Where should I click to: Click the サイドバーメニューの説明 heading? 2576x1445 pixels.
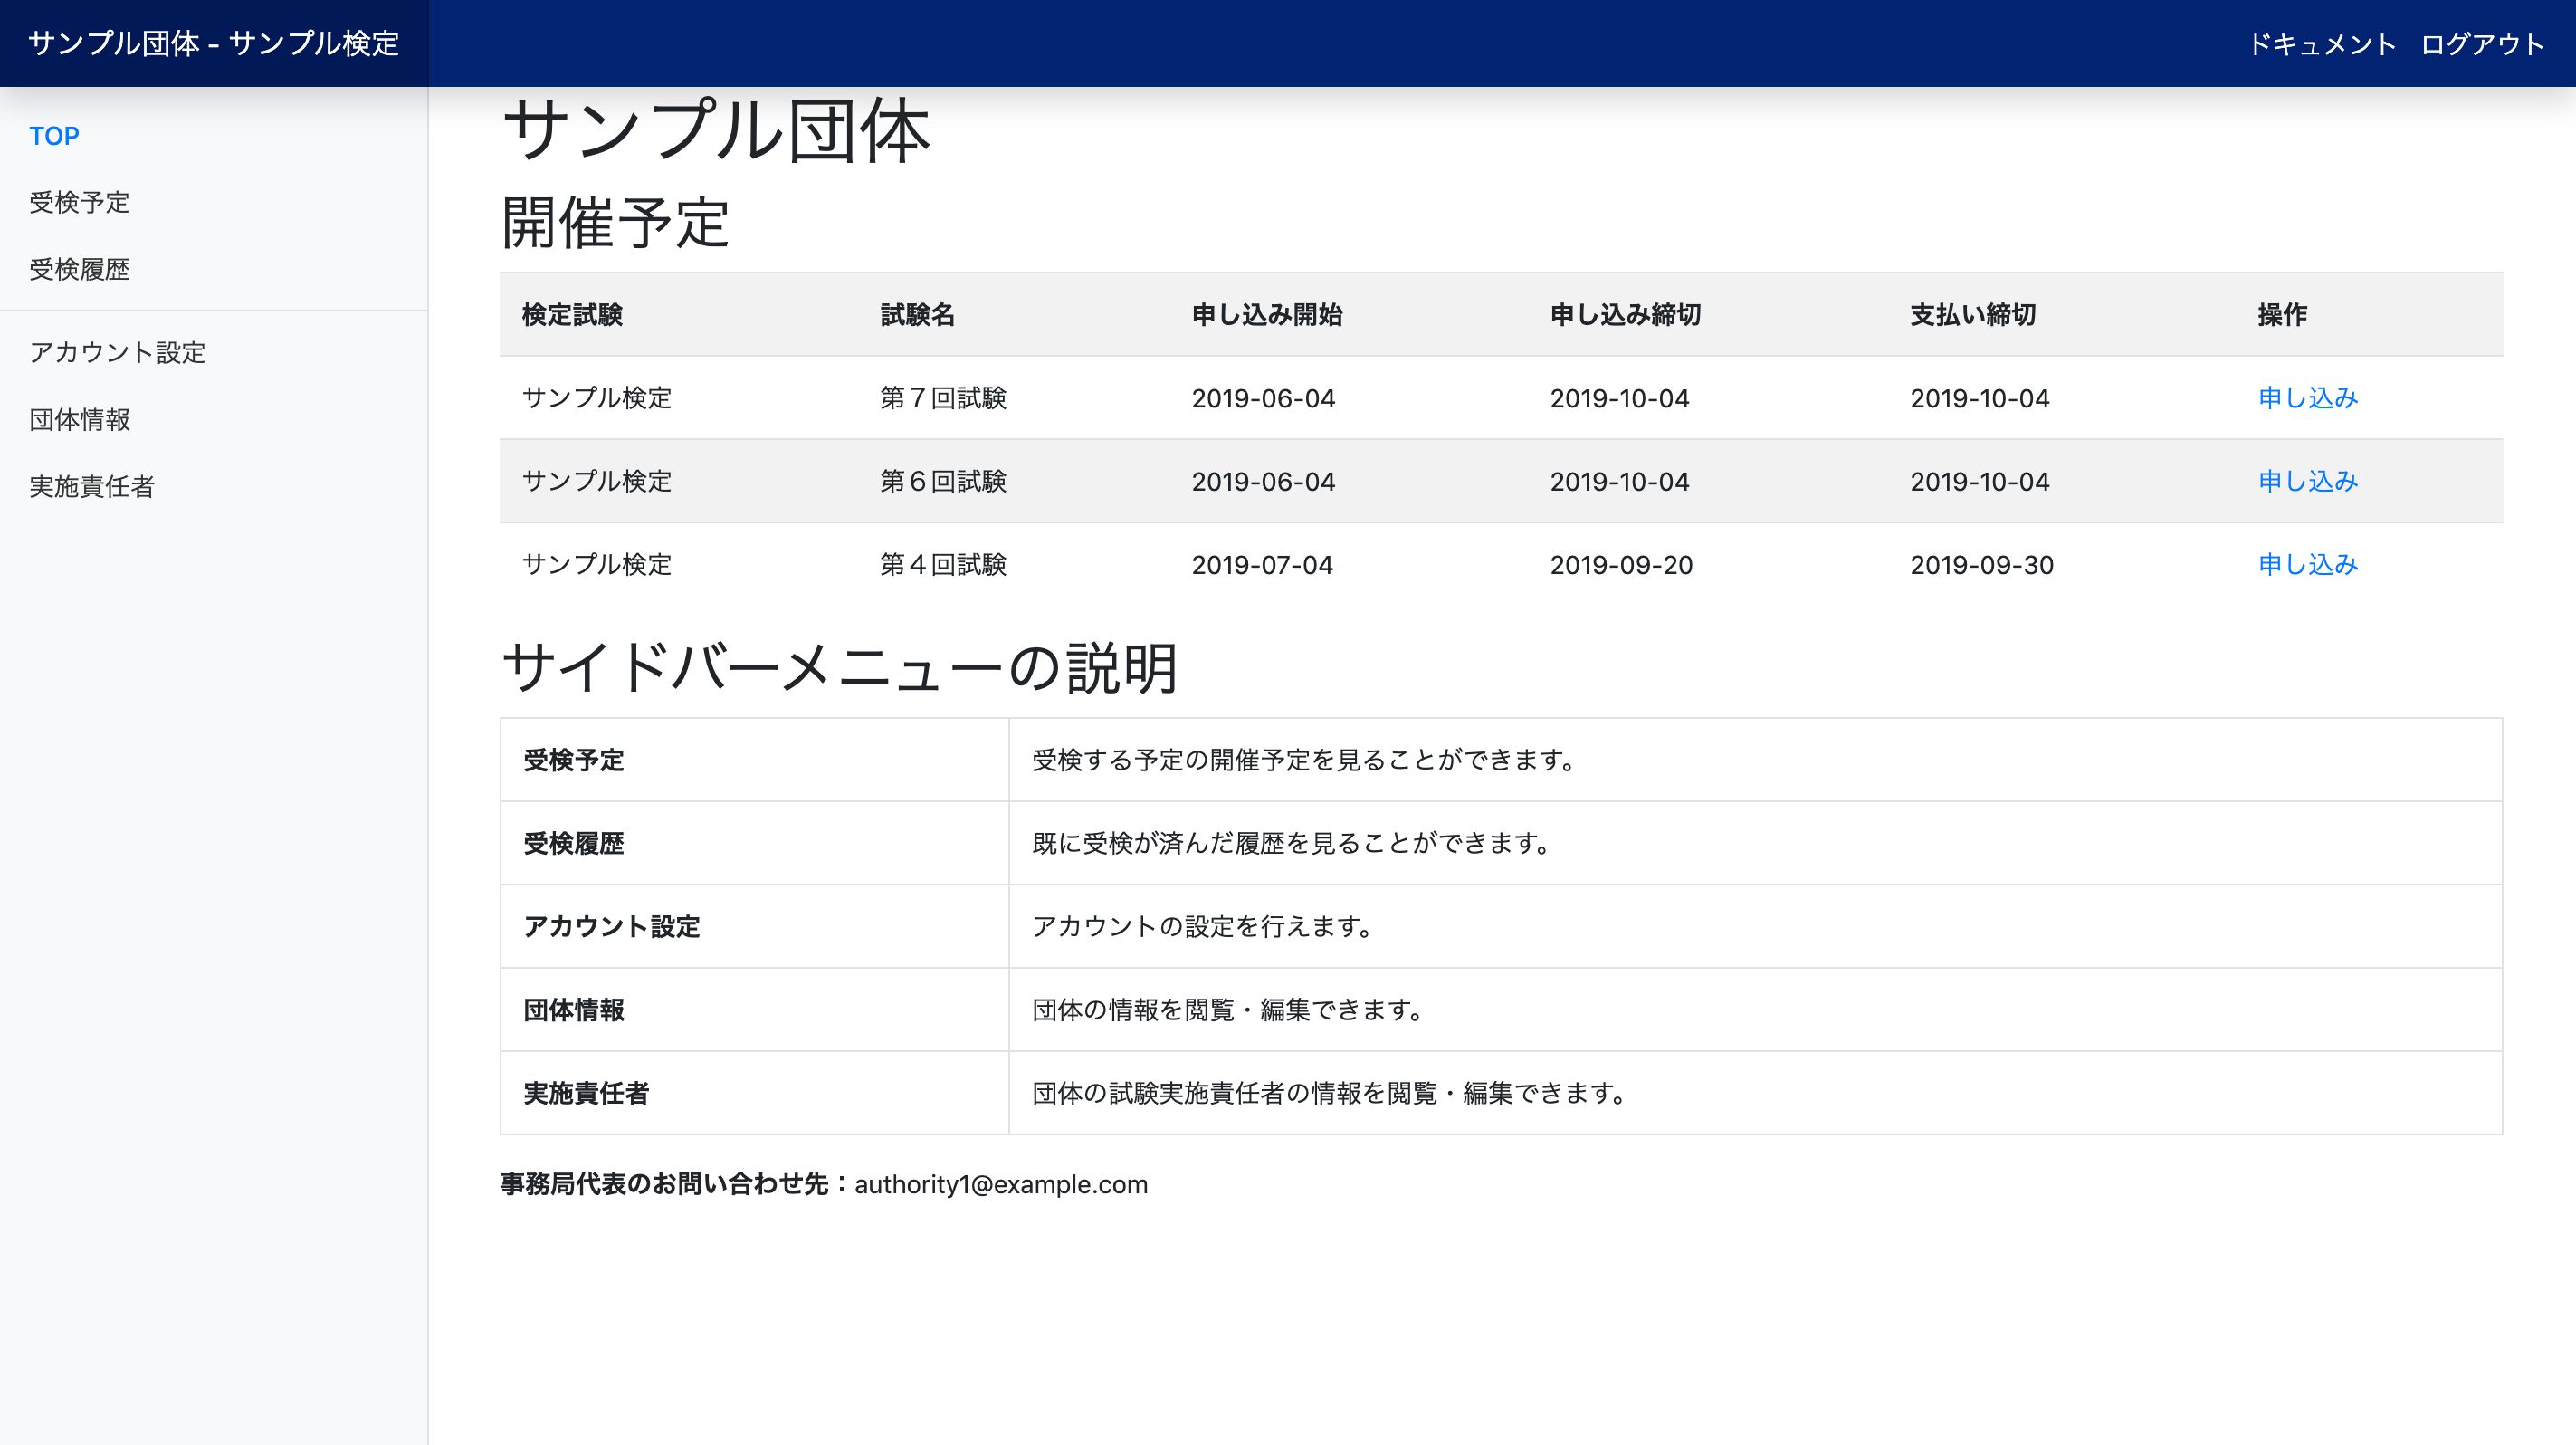click(840, 667)
